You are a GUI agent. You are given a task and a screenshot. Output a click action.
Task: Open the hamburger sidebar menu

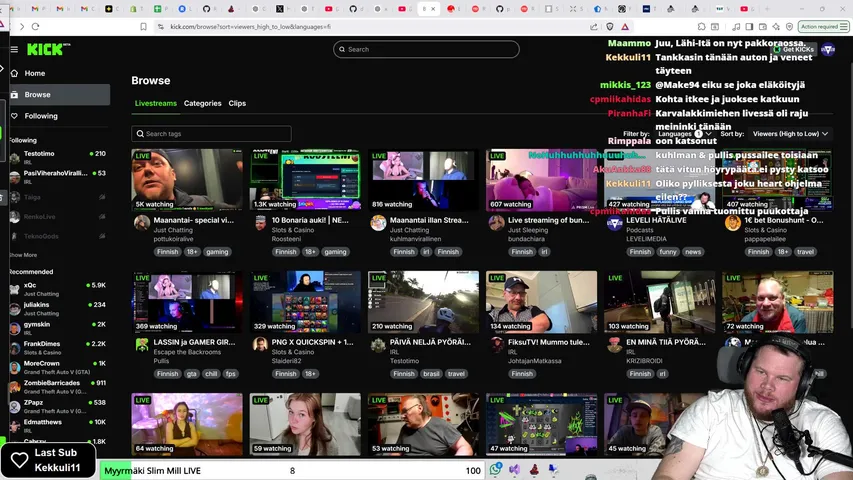coord(14,50)
